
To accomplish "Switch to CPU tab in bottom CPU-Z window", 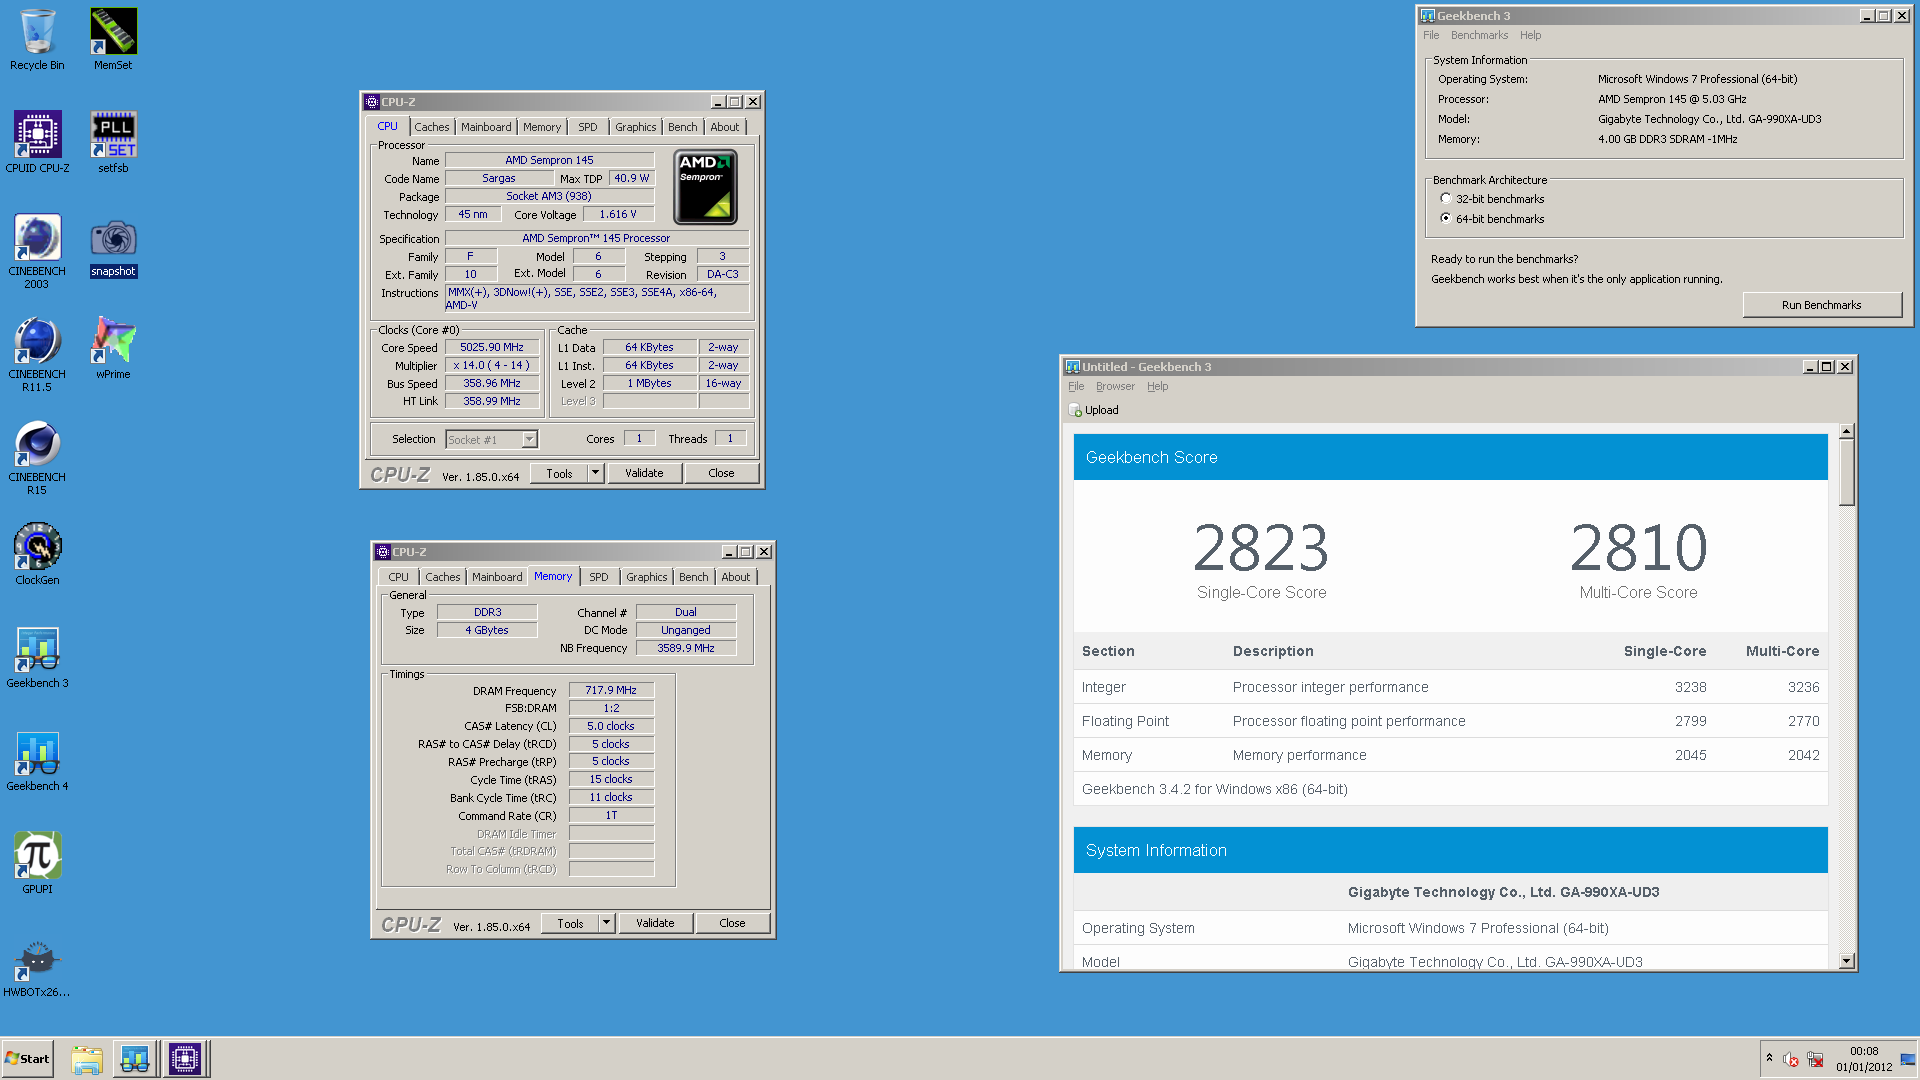I will (398, 577).
